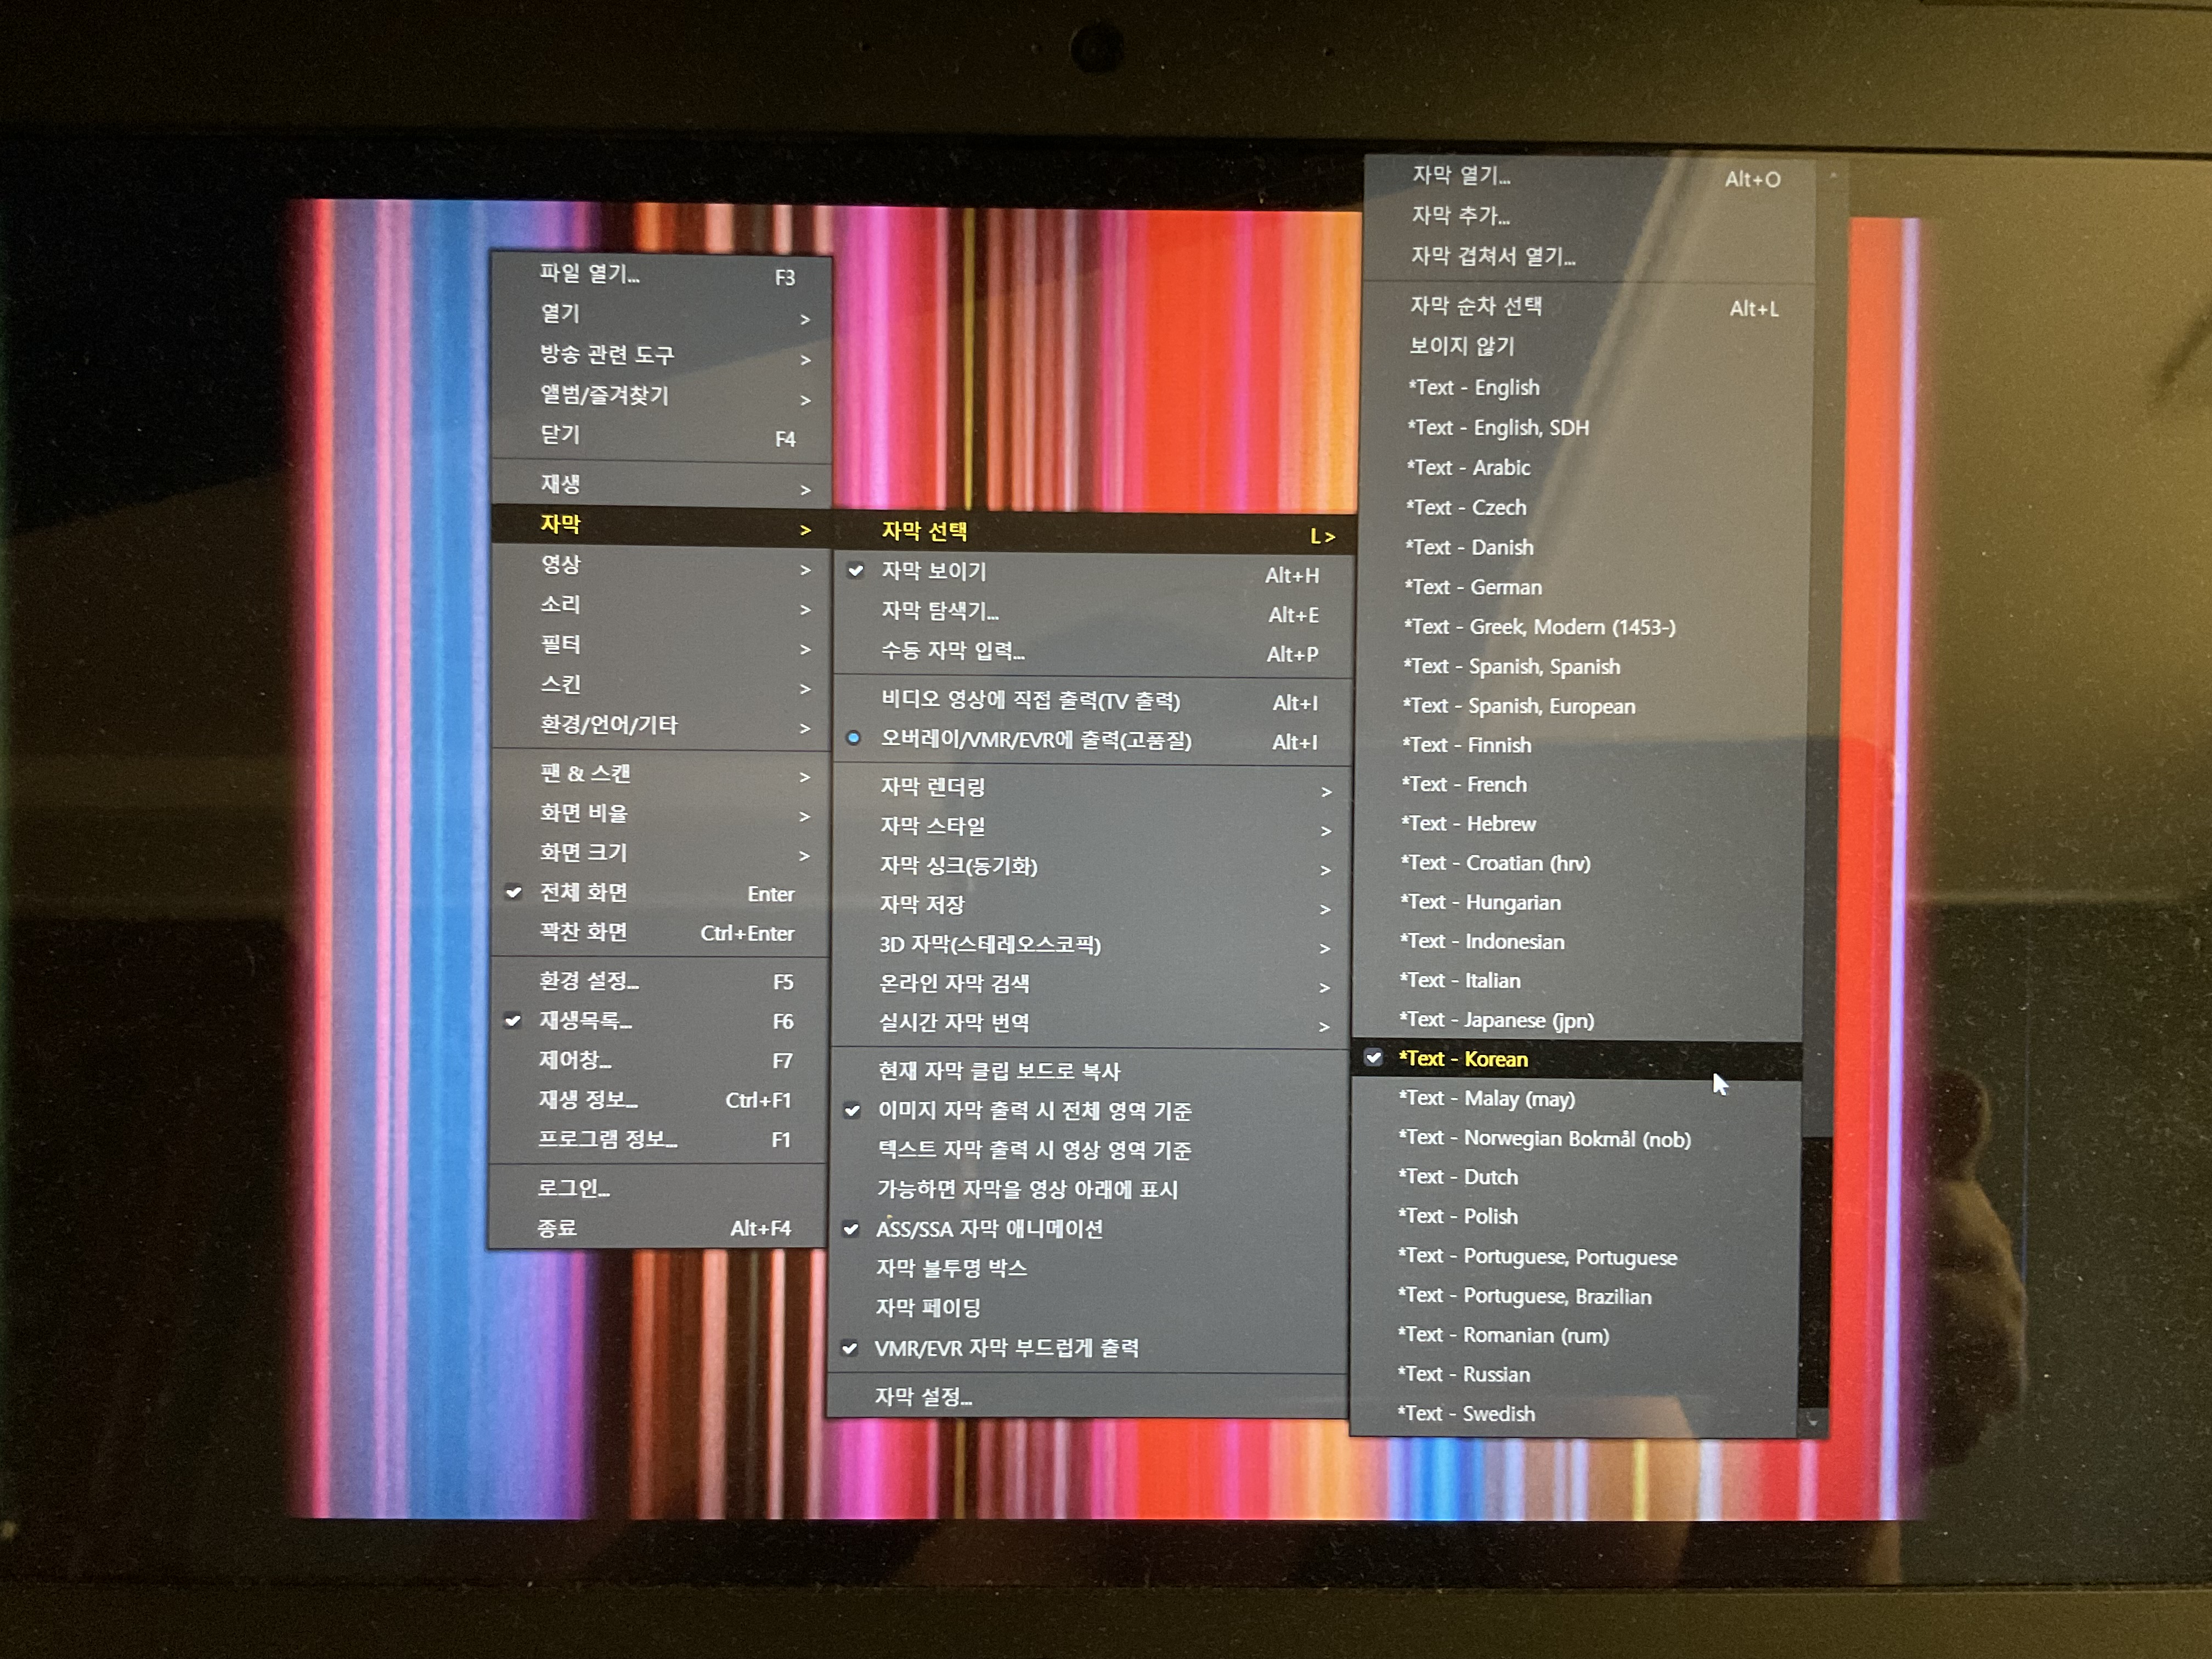
Task: Select 꽉찬 화면 menu entry
Action: [660, 932]
